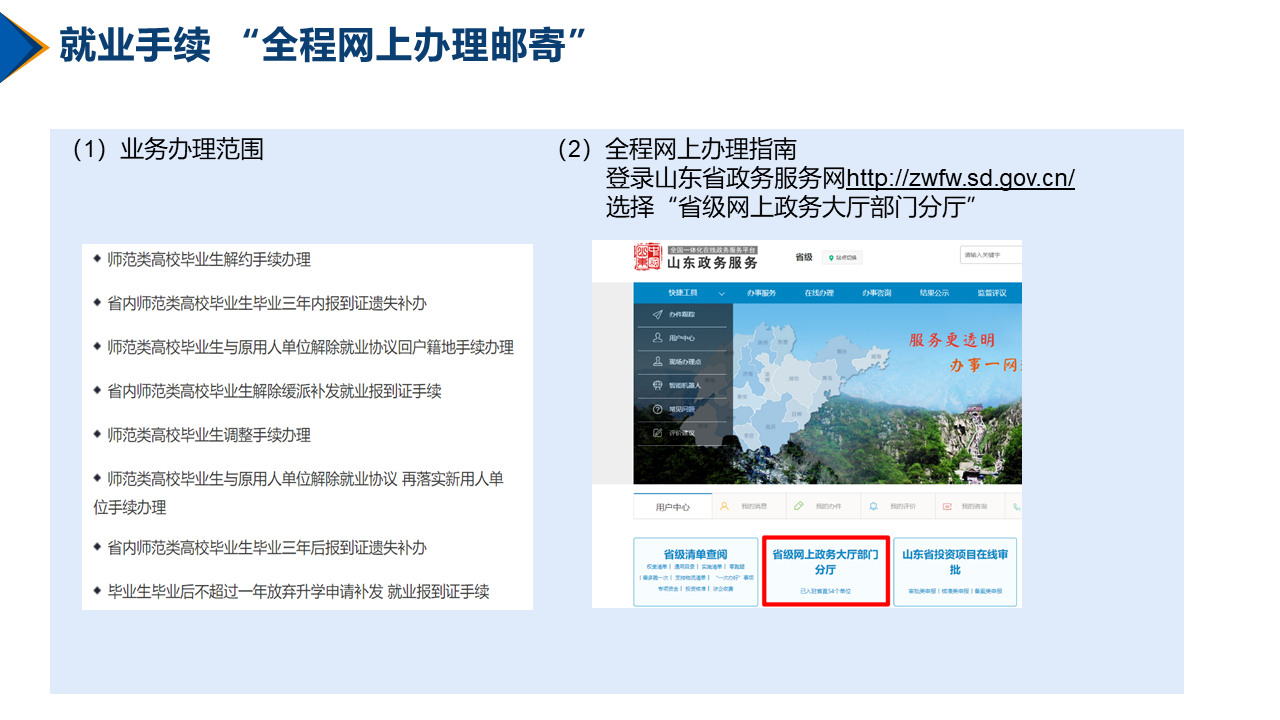Open 用户中心 via the person icon in sidebar
Image resolution: width=1280 pixels, height=720 pixels.
pyautogui.click(x=658, y=337)
